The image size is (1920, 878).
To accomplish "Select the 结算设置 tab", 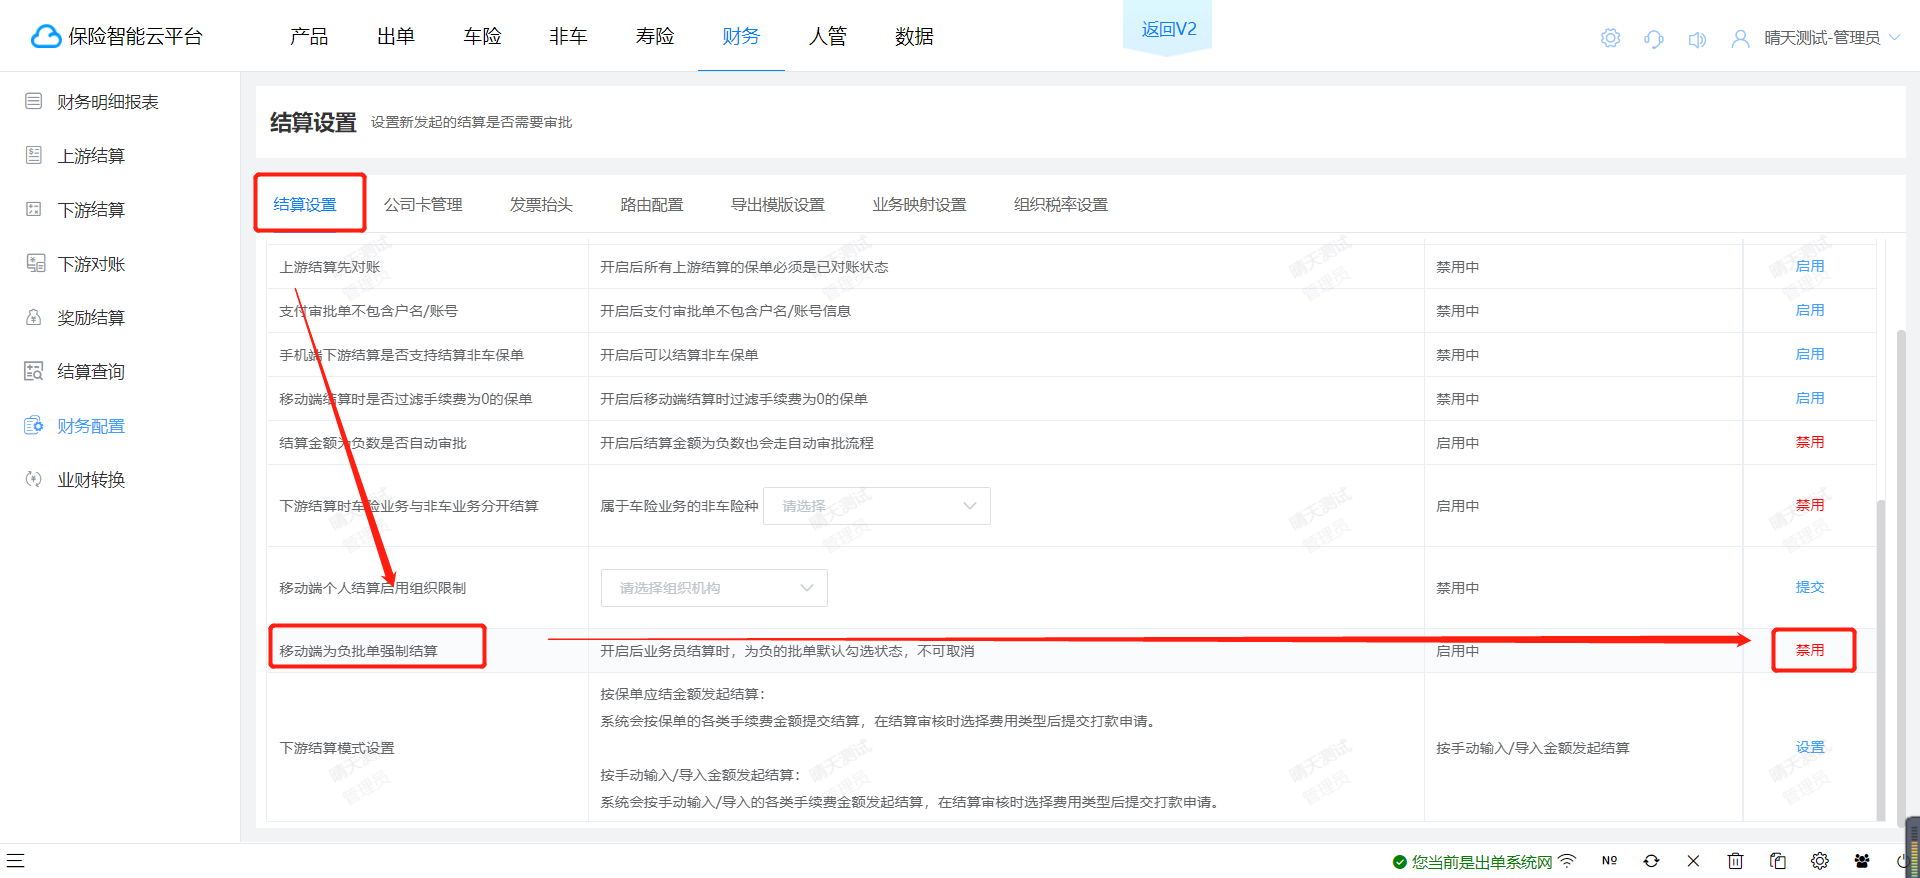I will coord(305,204).
